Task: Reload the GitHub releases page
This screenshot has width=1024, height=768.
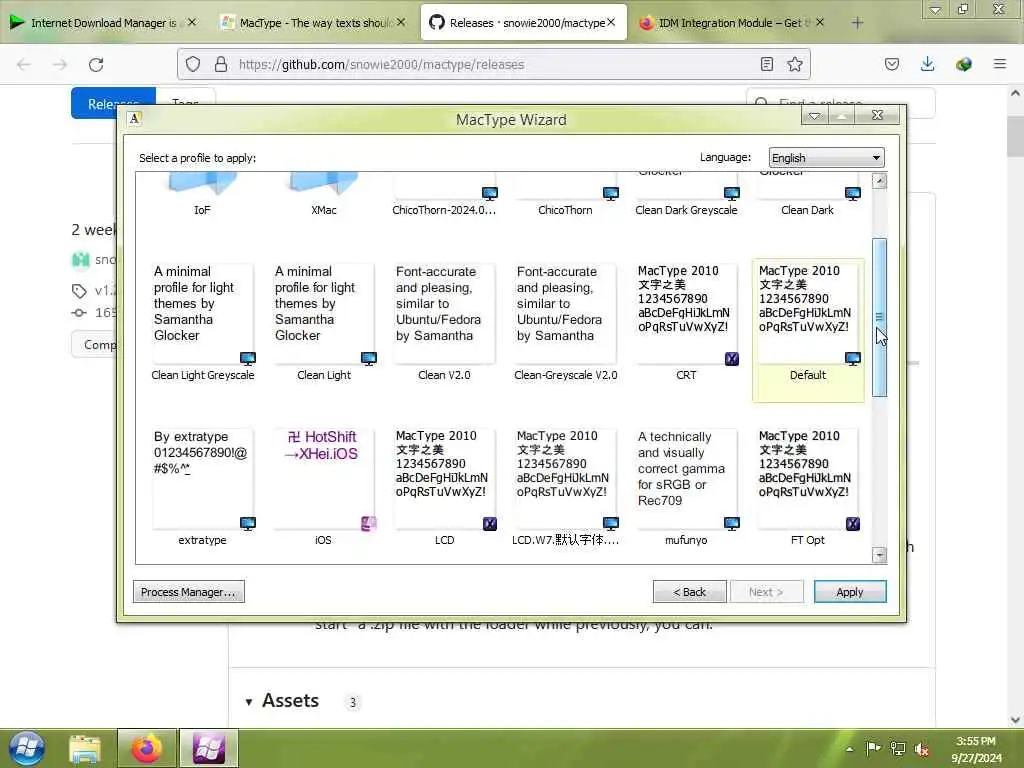Action: (x=96, y=64)
